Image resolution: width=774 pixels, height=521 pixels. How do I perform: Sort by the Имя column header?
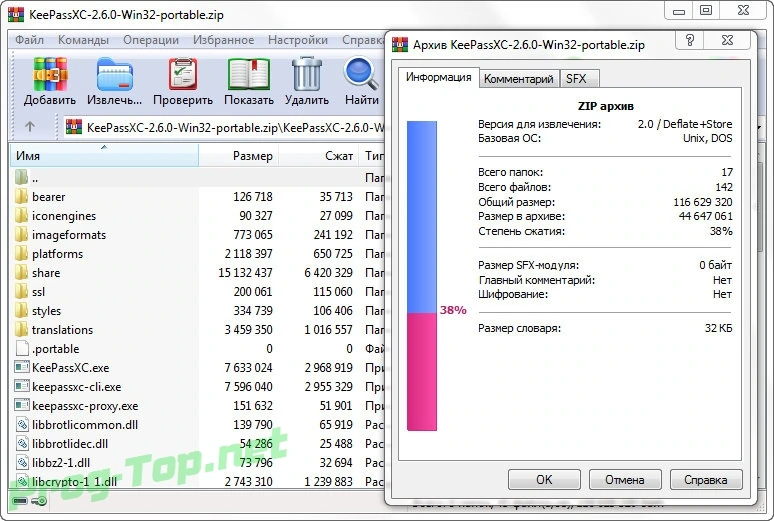point(105,156)
